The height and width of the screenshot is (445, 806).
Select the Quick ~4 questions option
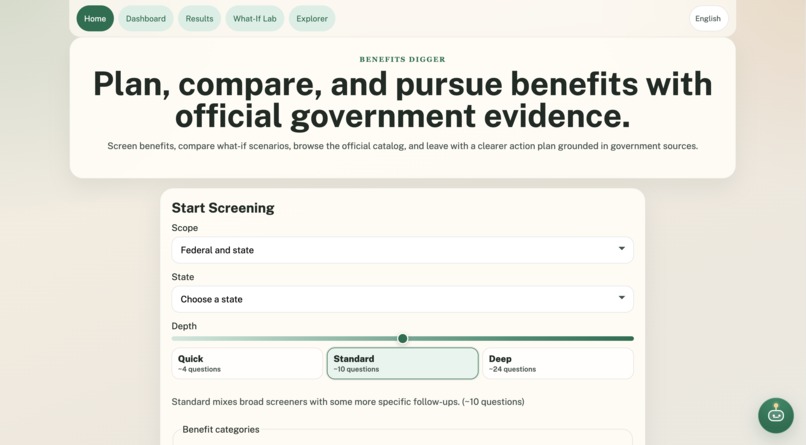pos(247,363)
